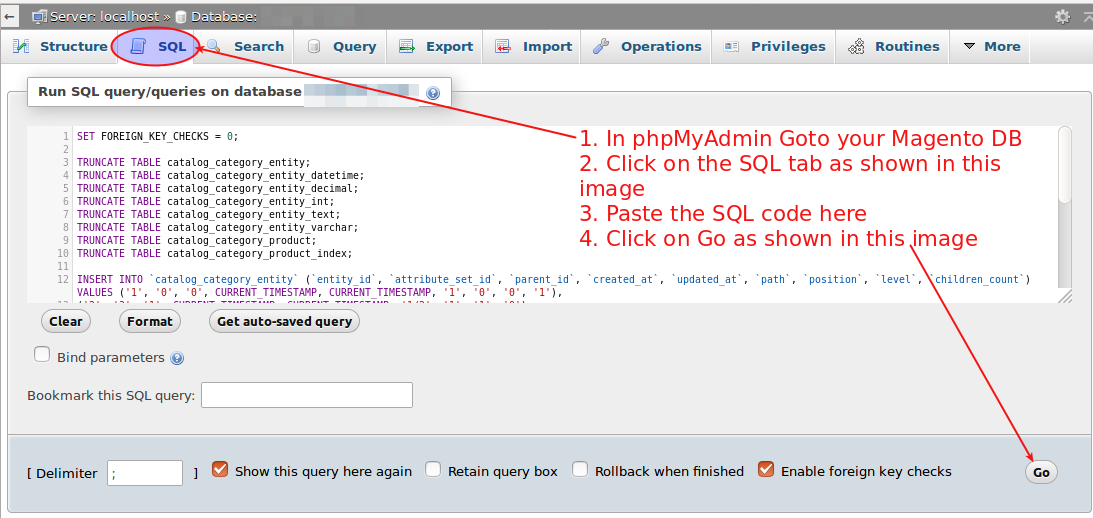
Task: Click the TRUNCATE TABLE catalog_category_product_index line
Action: pos(215,253)
